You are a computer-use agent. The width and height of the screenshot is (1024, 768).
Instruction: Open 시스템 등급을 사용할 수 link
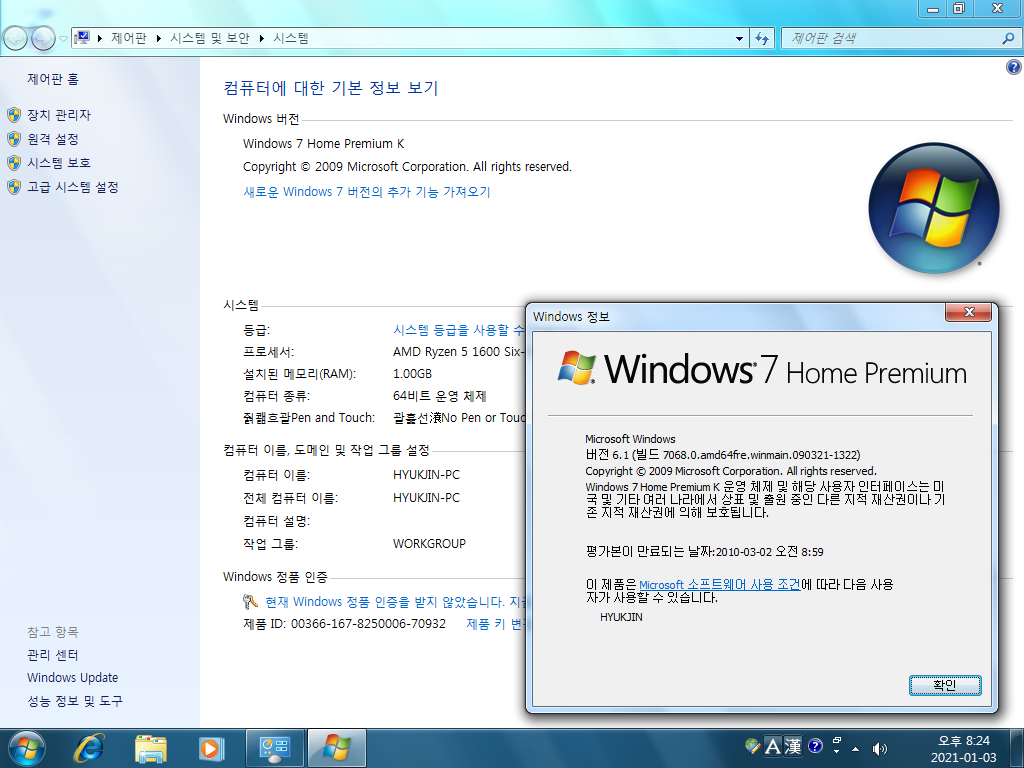[458, 330]
